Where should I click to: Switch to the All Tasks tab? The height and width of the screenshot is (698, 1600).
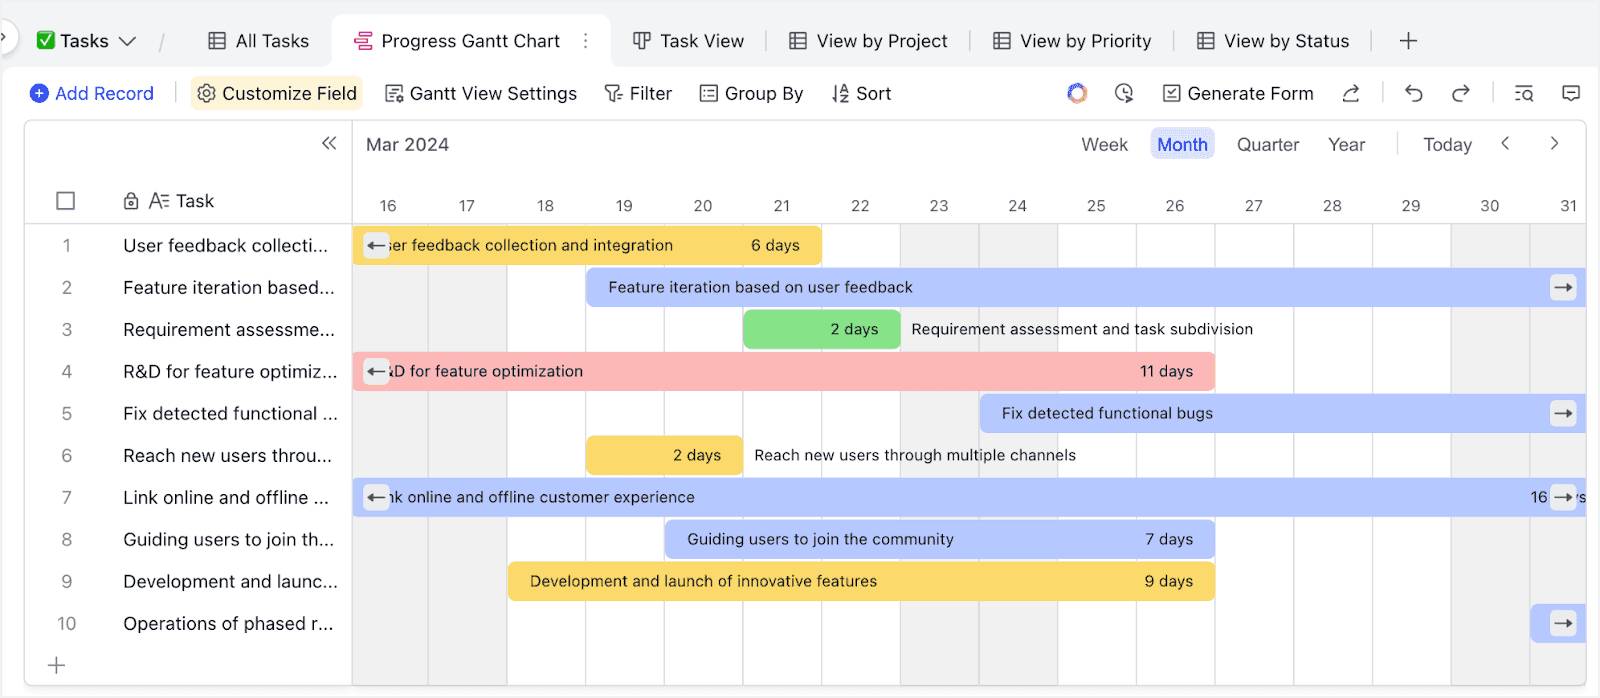coord(258,41)
